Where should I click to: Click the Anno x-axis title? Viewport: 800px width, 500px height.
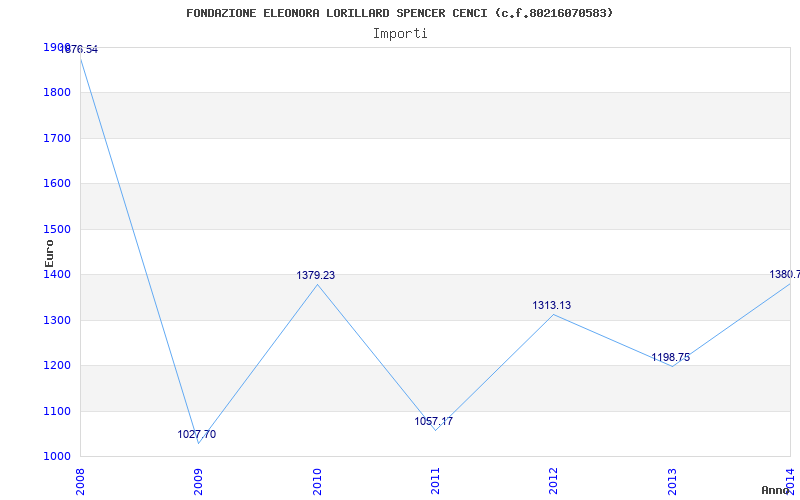[x=776, y=490]
